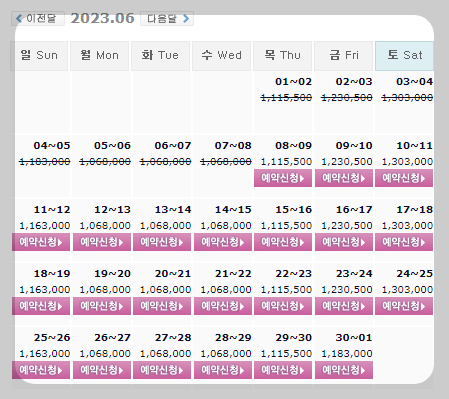Viewport: 449px width, 399px height.
Task: Select the 토 Sat column header
Action: [x=404, y=56]
